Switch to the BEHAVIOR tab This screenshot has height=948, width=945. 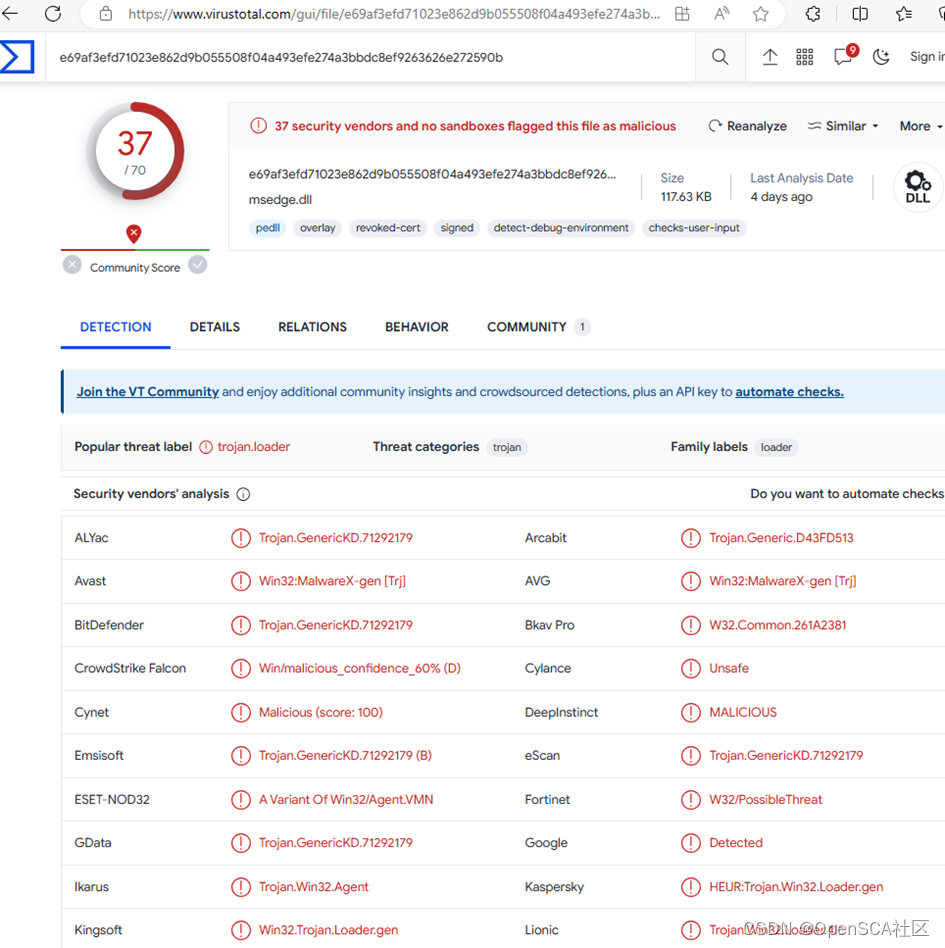click(x=417, y=327)
